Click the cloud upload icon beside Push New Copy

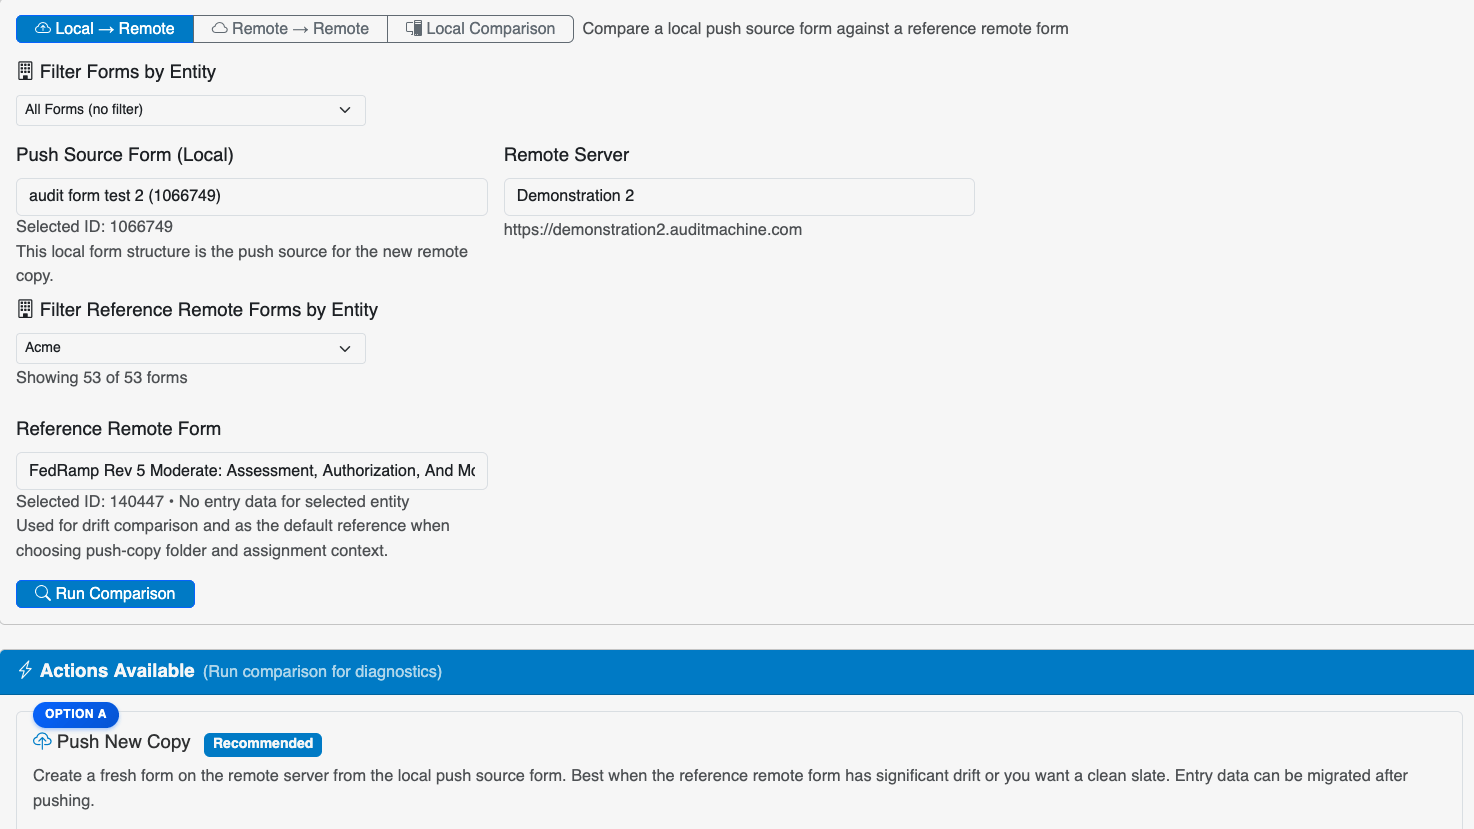pyautogui.click(x=43, y=741)
